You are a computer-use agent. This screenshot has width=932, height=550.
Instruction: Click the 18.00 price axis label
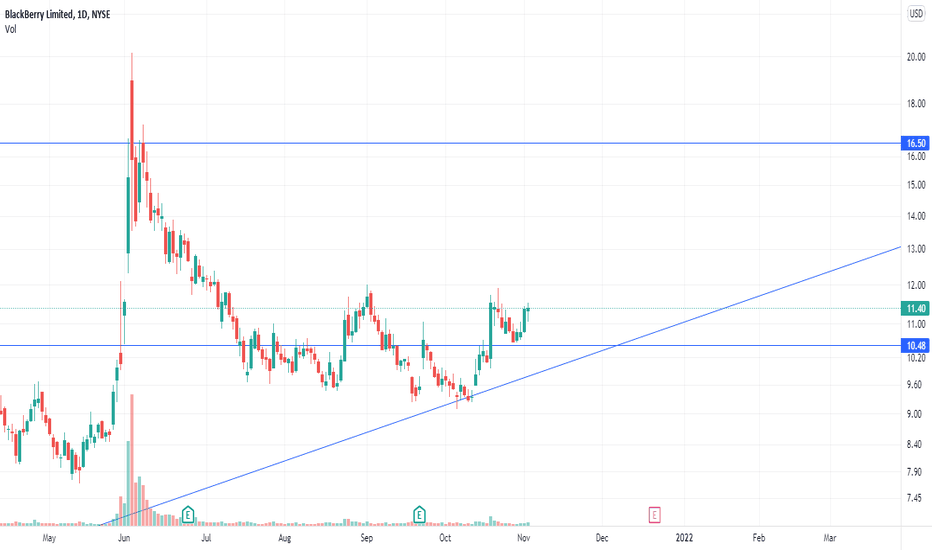(x=916, y=103)
